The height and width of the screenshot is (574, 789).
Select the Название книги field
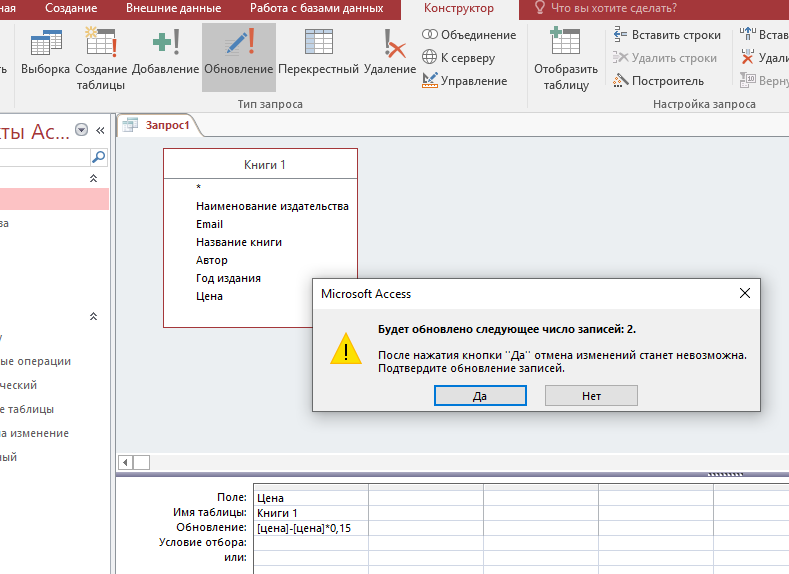(x=239, y=242)
